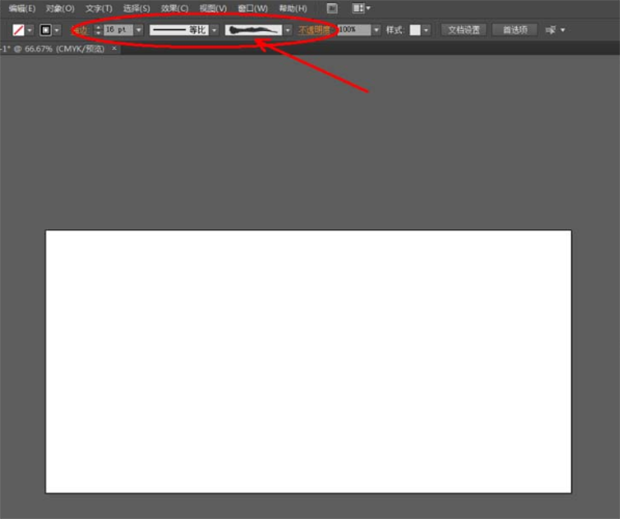
Task: Click the 样式 graphic style swatch
Action: click(x=415, y=30)
